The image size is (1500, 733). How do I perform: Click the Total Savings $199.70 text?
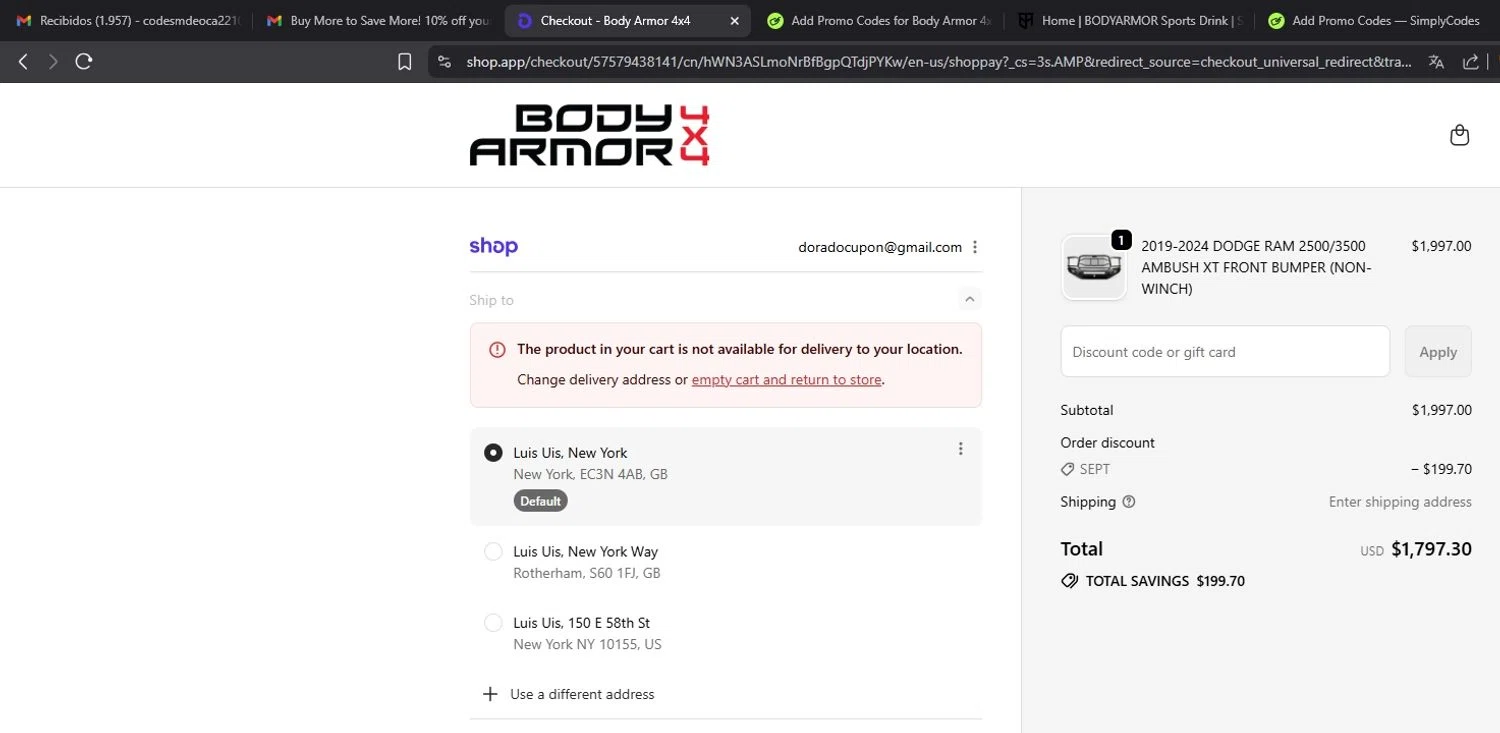1165,581
